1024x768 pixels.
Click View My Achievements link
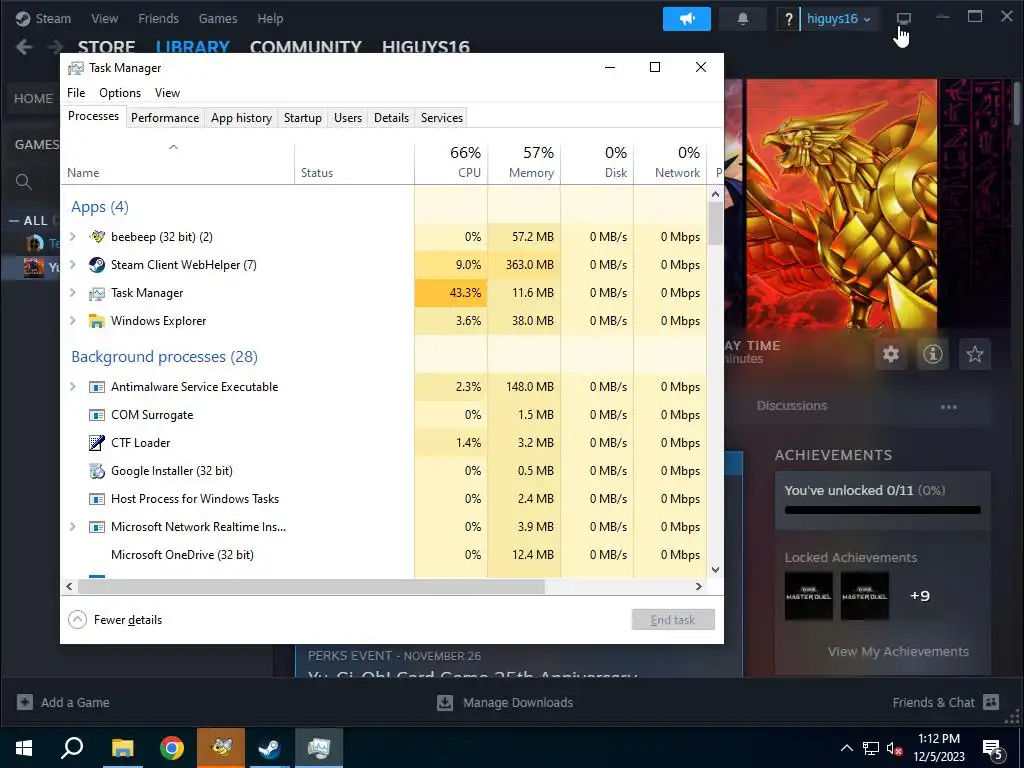pos(898,651)
